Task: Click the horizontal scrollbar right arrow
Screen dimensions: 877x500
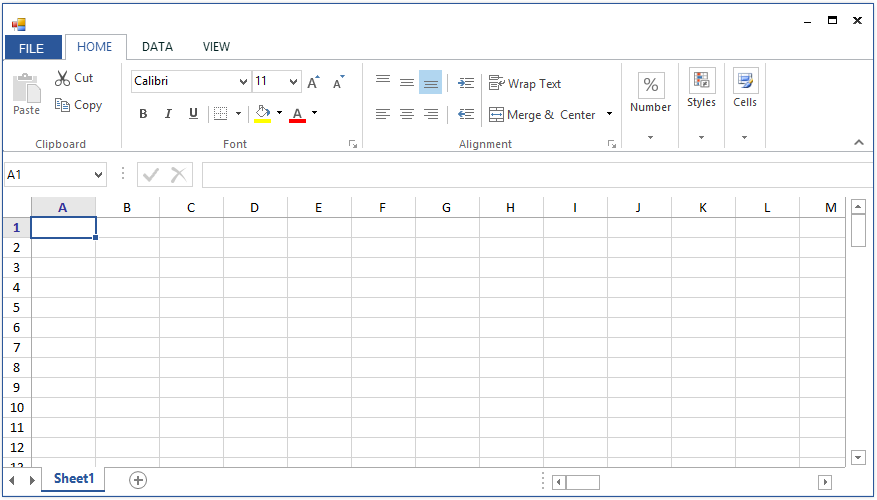Action: 824,482
